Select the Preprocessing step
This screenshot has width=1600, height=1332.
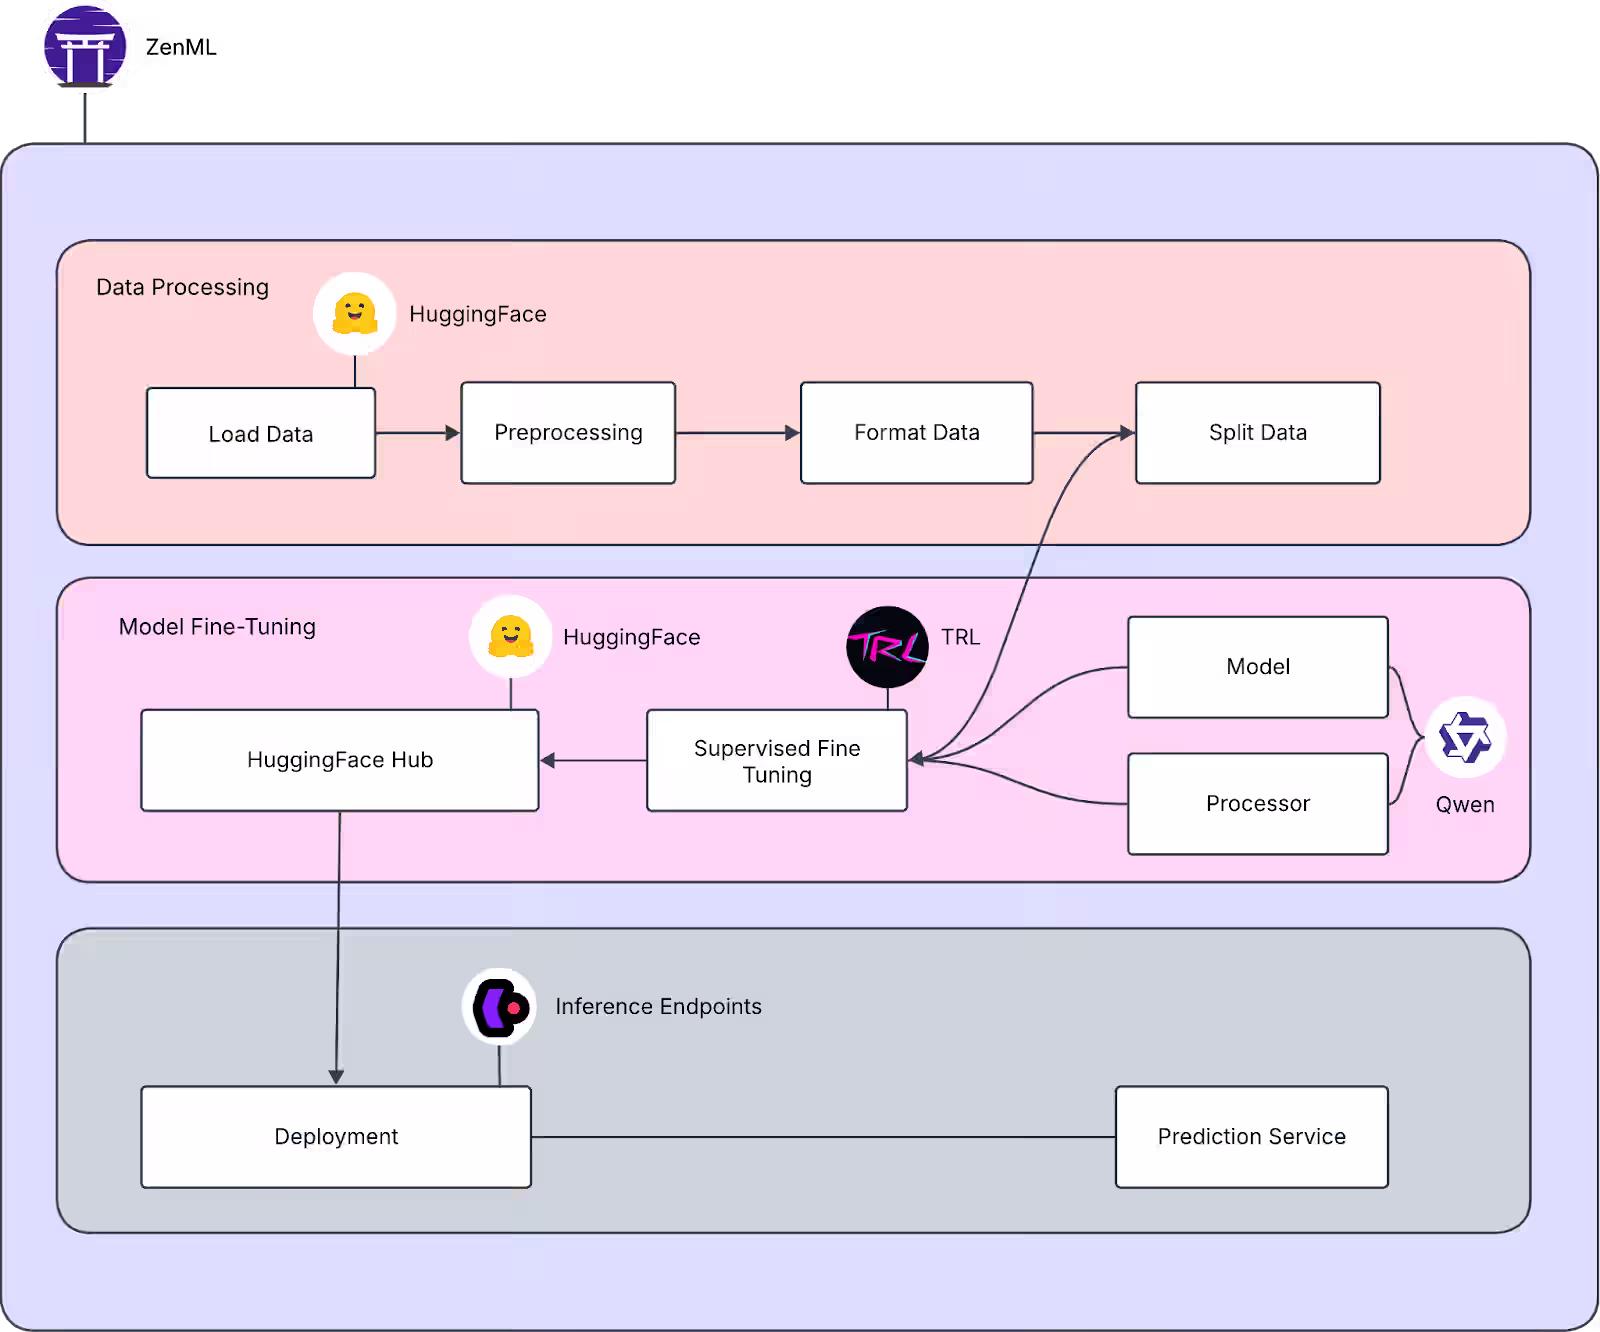pos(567,433)
